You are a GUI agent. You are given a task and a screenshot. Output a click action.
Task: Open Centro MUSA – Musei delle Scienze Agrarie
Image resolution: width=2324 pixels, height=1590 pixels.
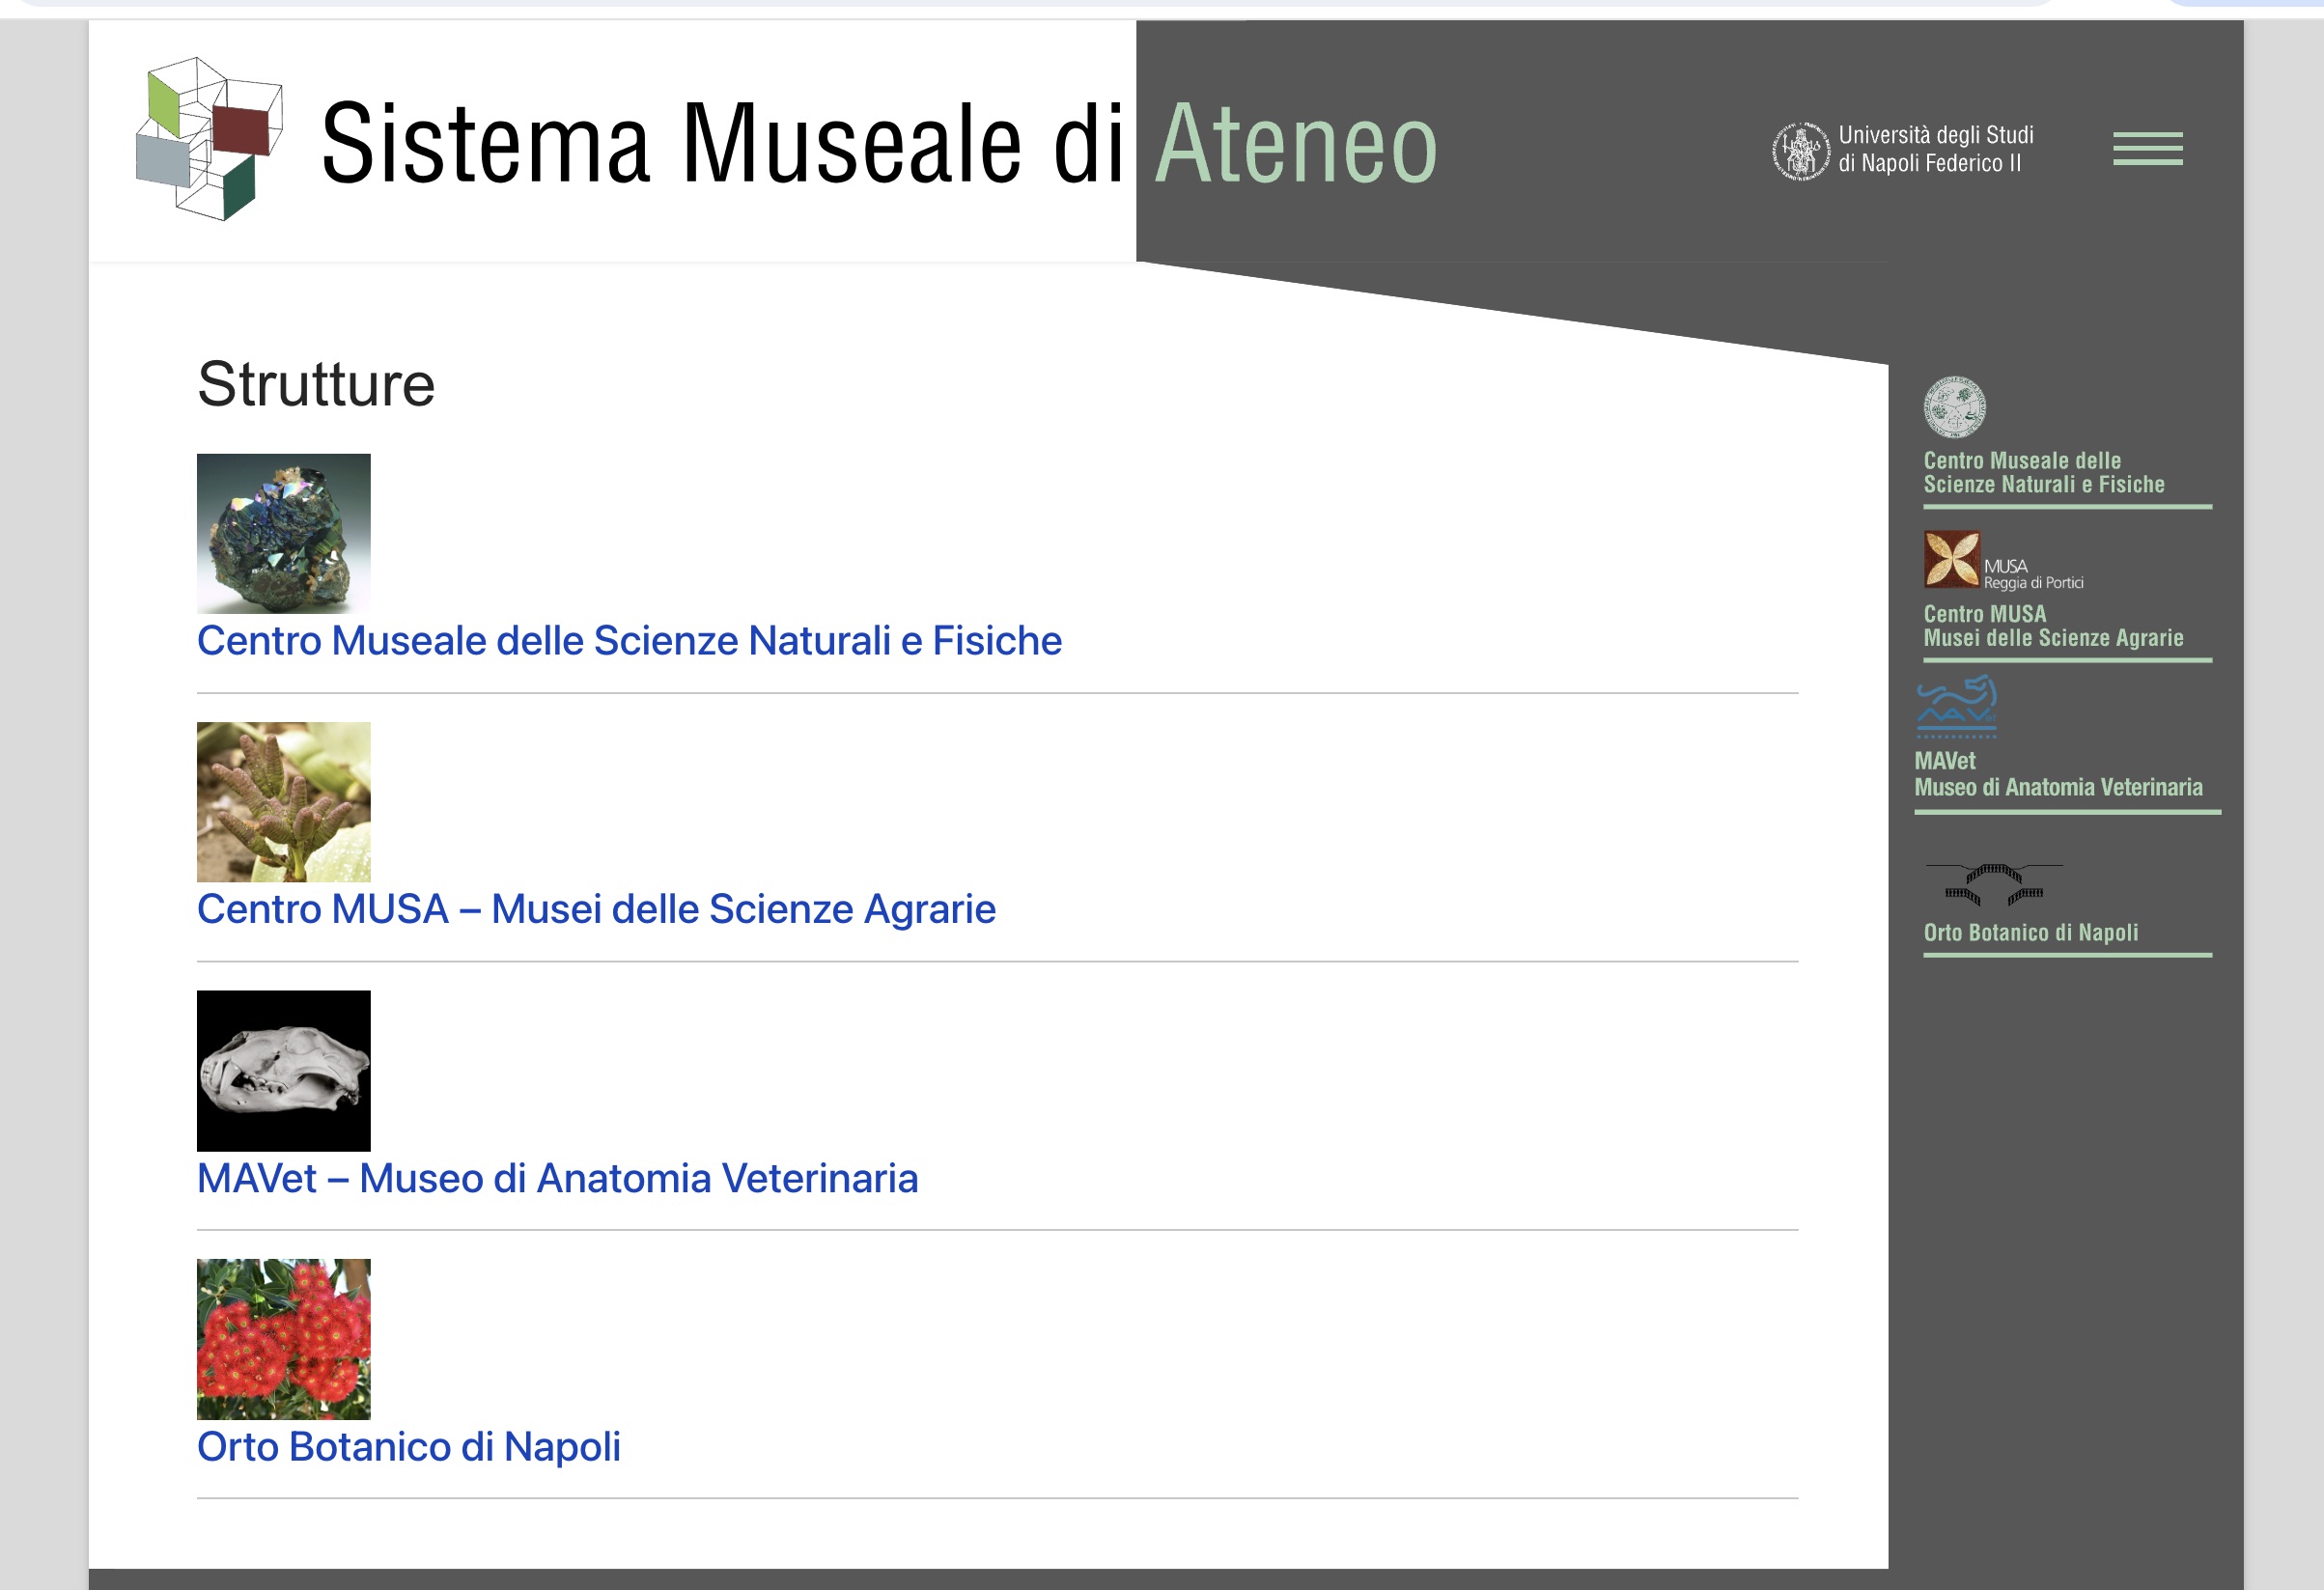[596, 909]
